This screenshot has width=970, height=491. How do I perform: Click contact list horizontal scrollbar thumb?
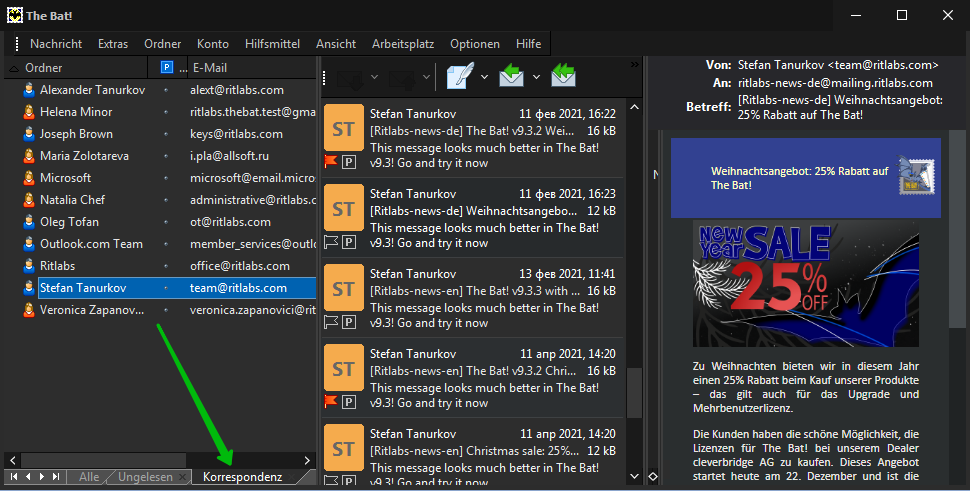(103, 460)
